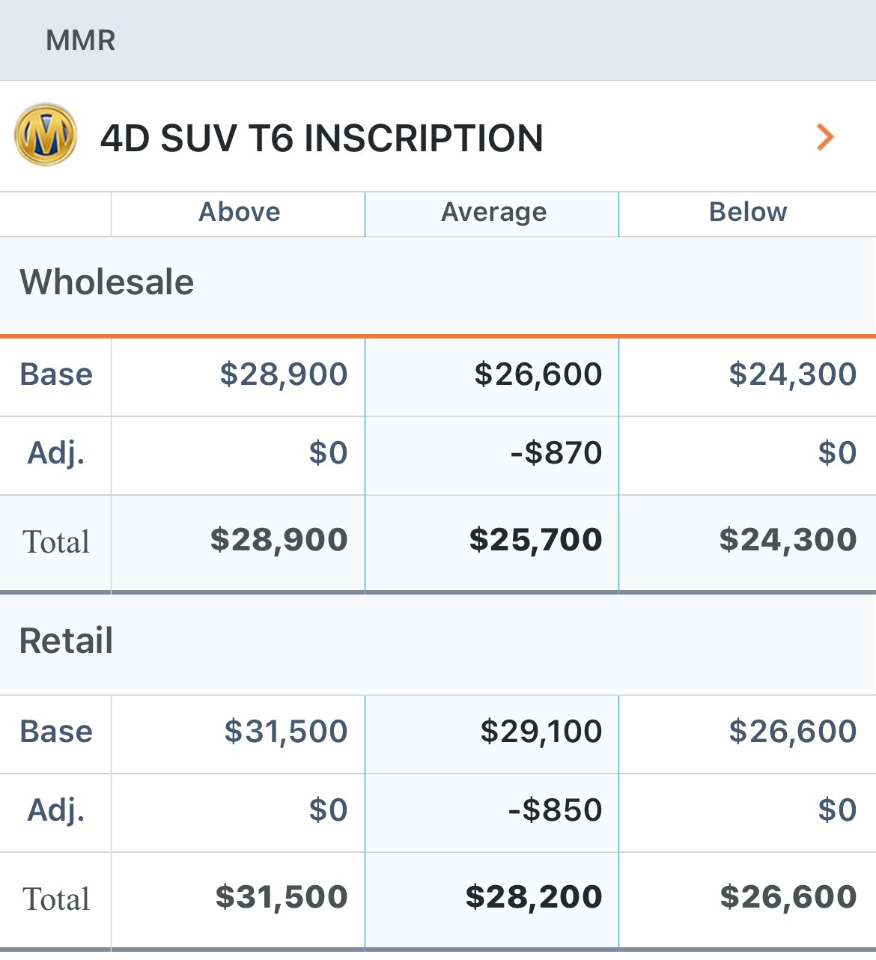Select the Above condition column header
This screenshot has width=876, height=960.
239,212
